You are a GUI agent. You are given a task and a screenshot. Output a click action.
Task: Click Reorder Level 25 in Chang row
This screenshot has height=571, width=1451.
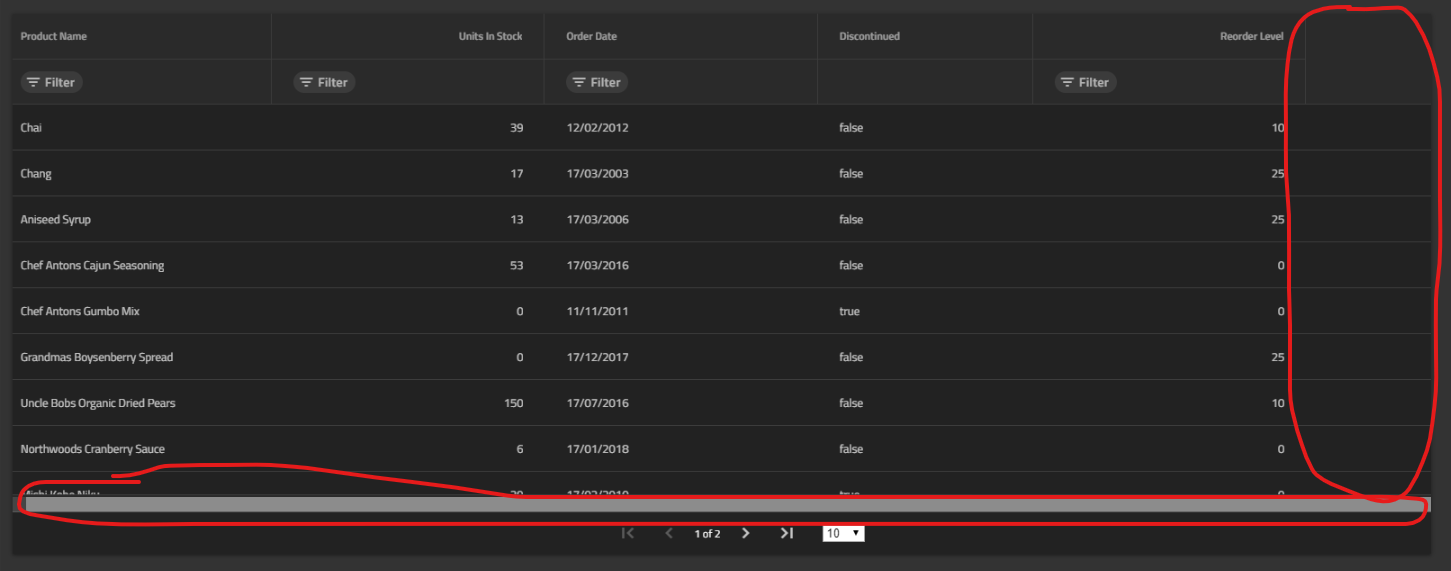[x=1278, y=174]
